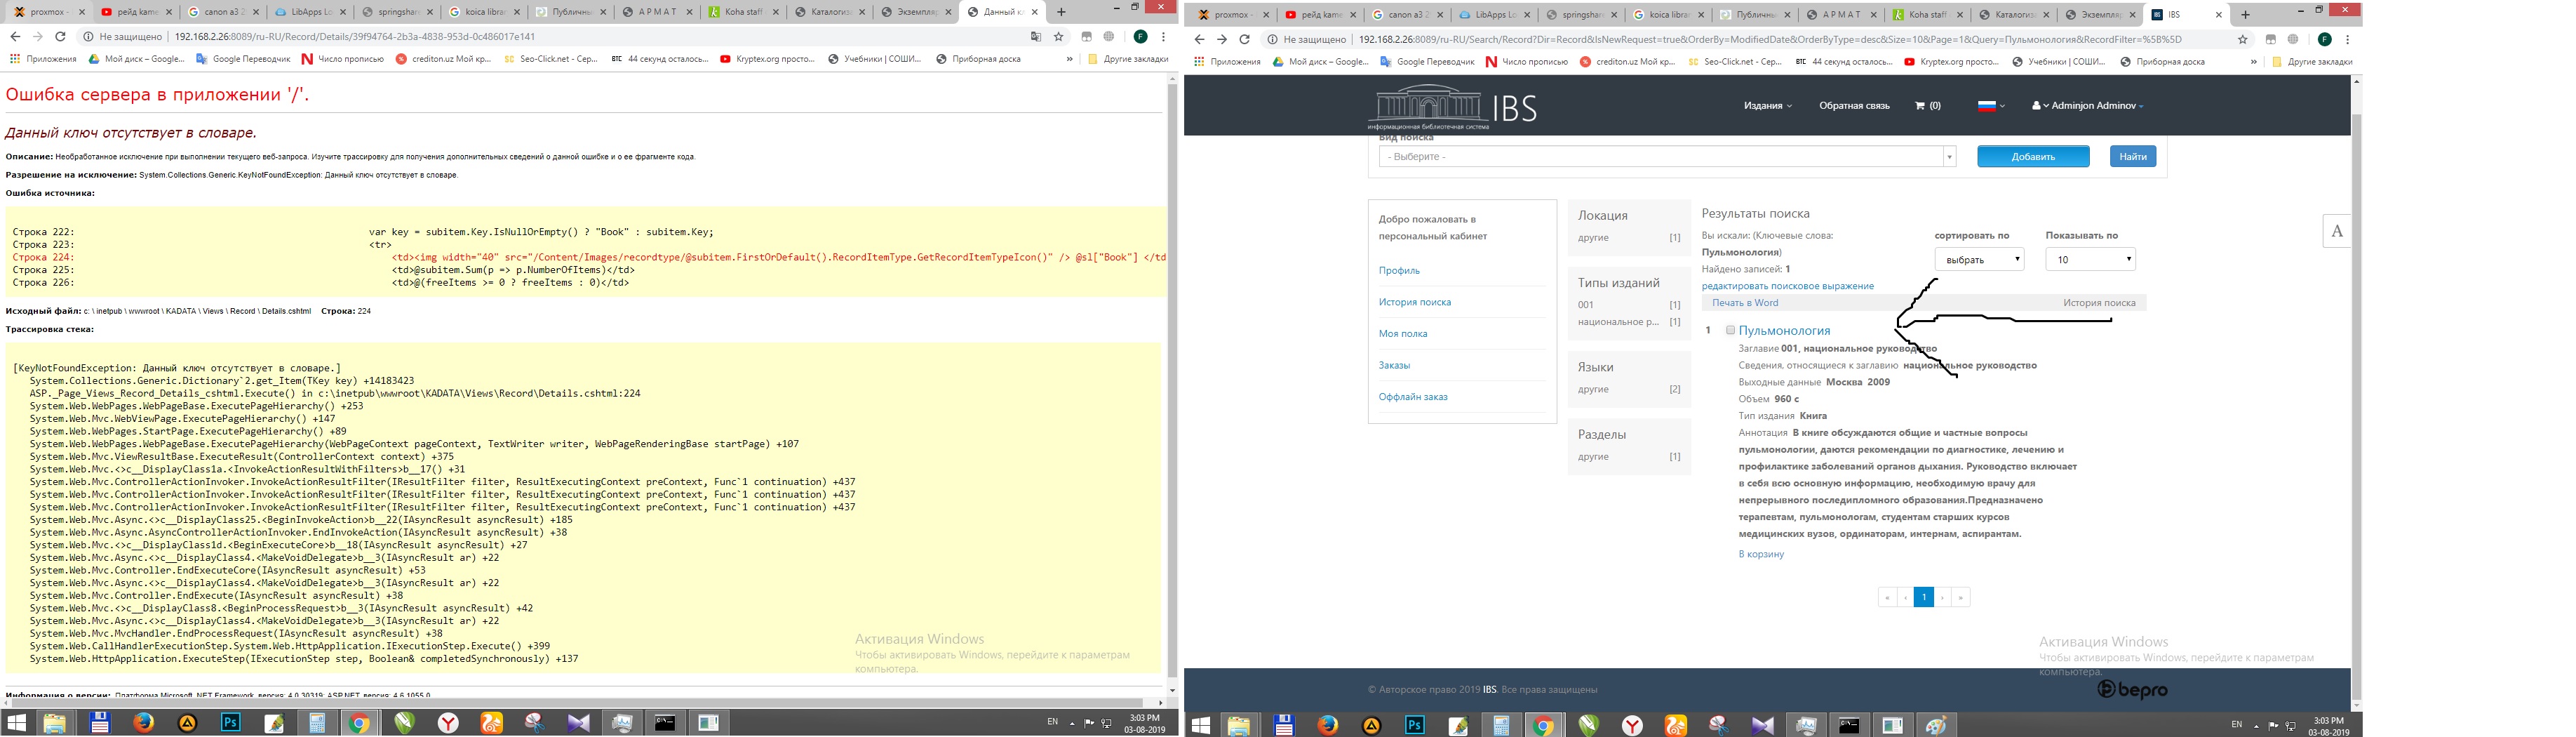Click the 'Печать в Word' link
2576x737 pixels.
coord(1745,303)
